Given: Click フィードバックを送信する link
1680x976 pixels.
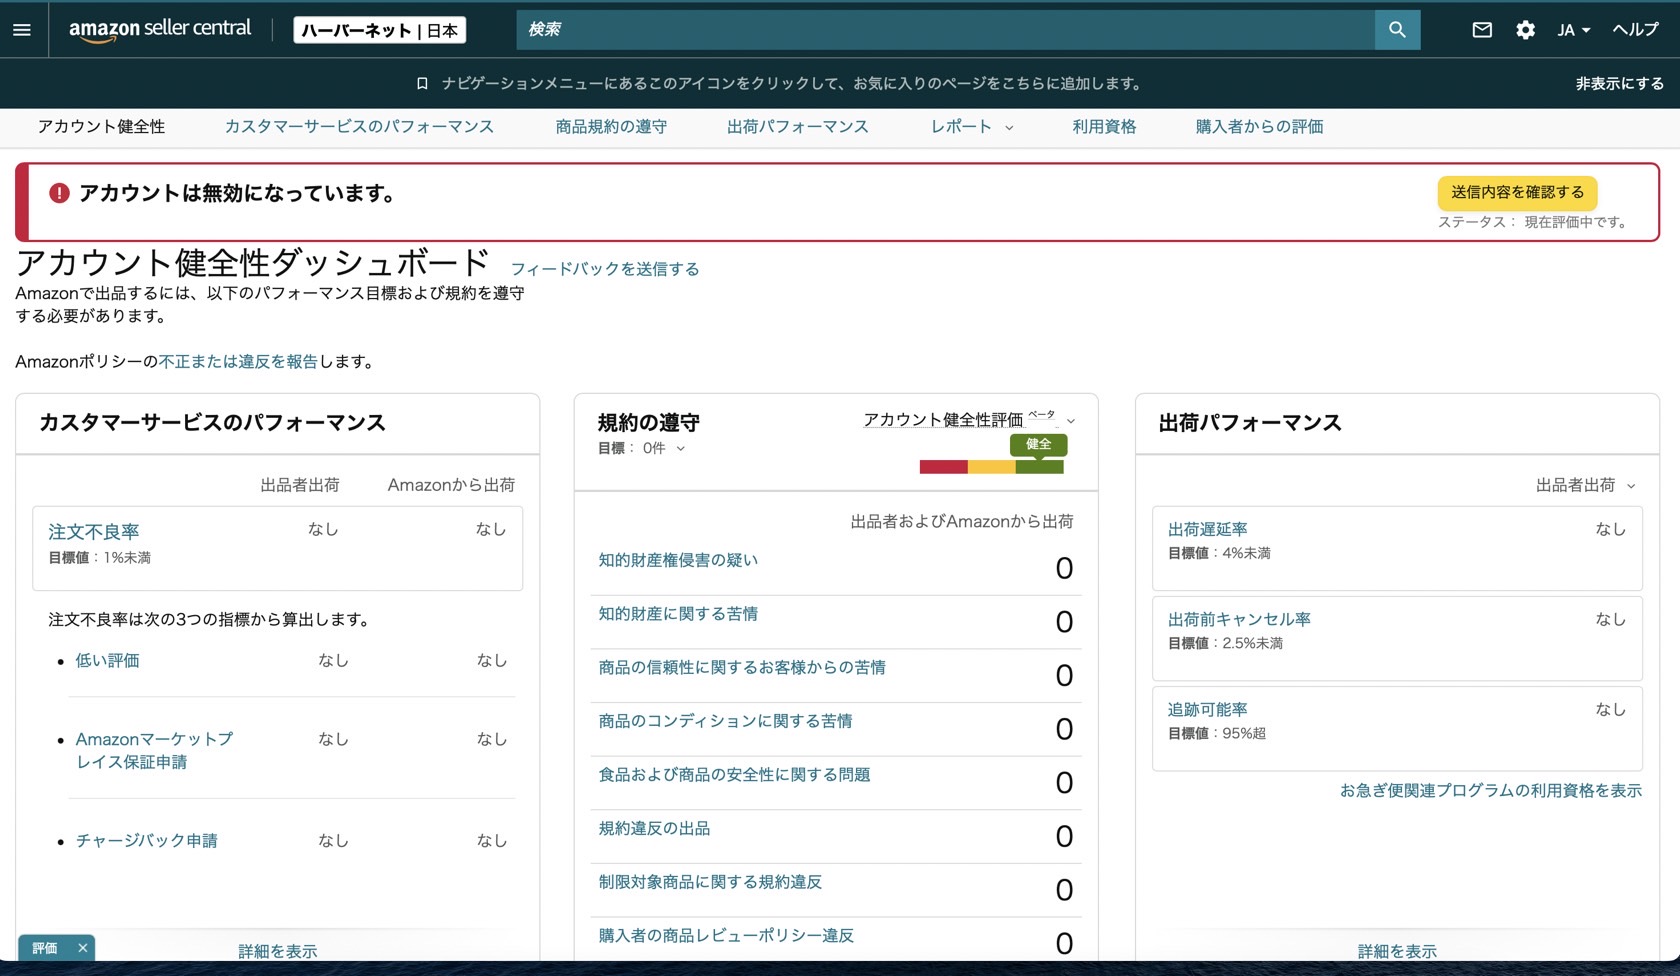Looking at the screenshot, I should coord(605,269).
